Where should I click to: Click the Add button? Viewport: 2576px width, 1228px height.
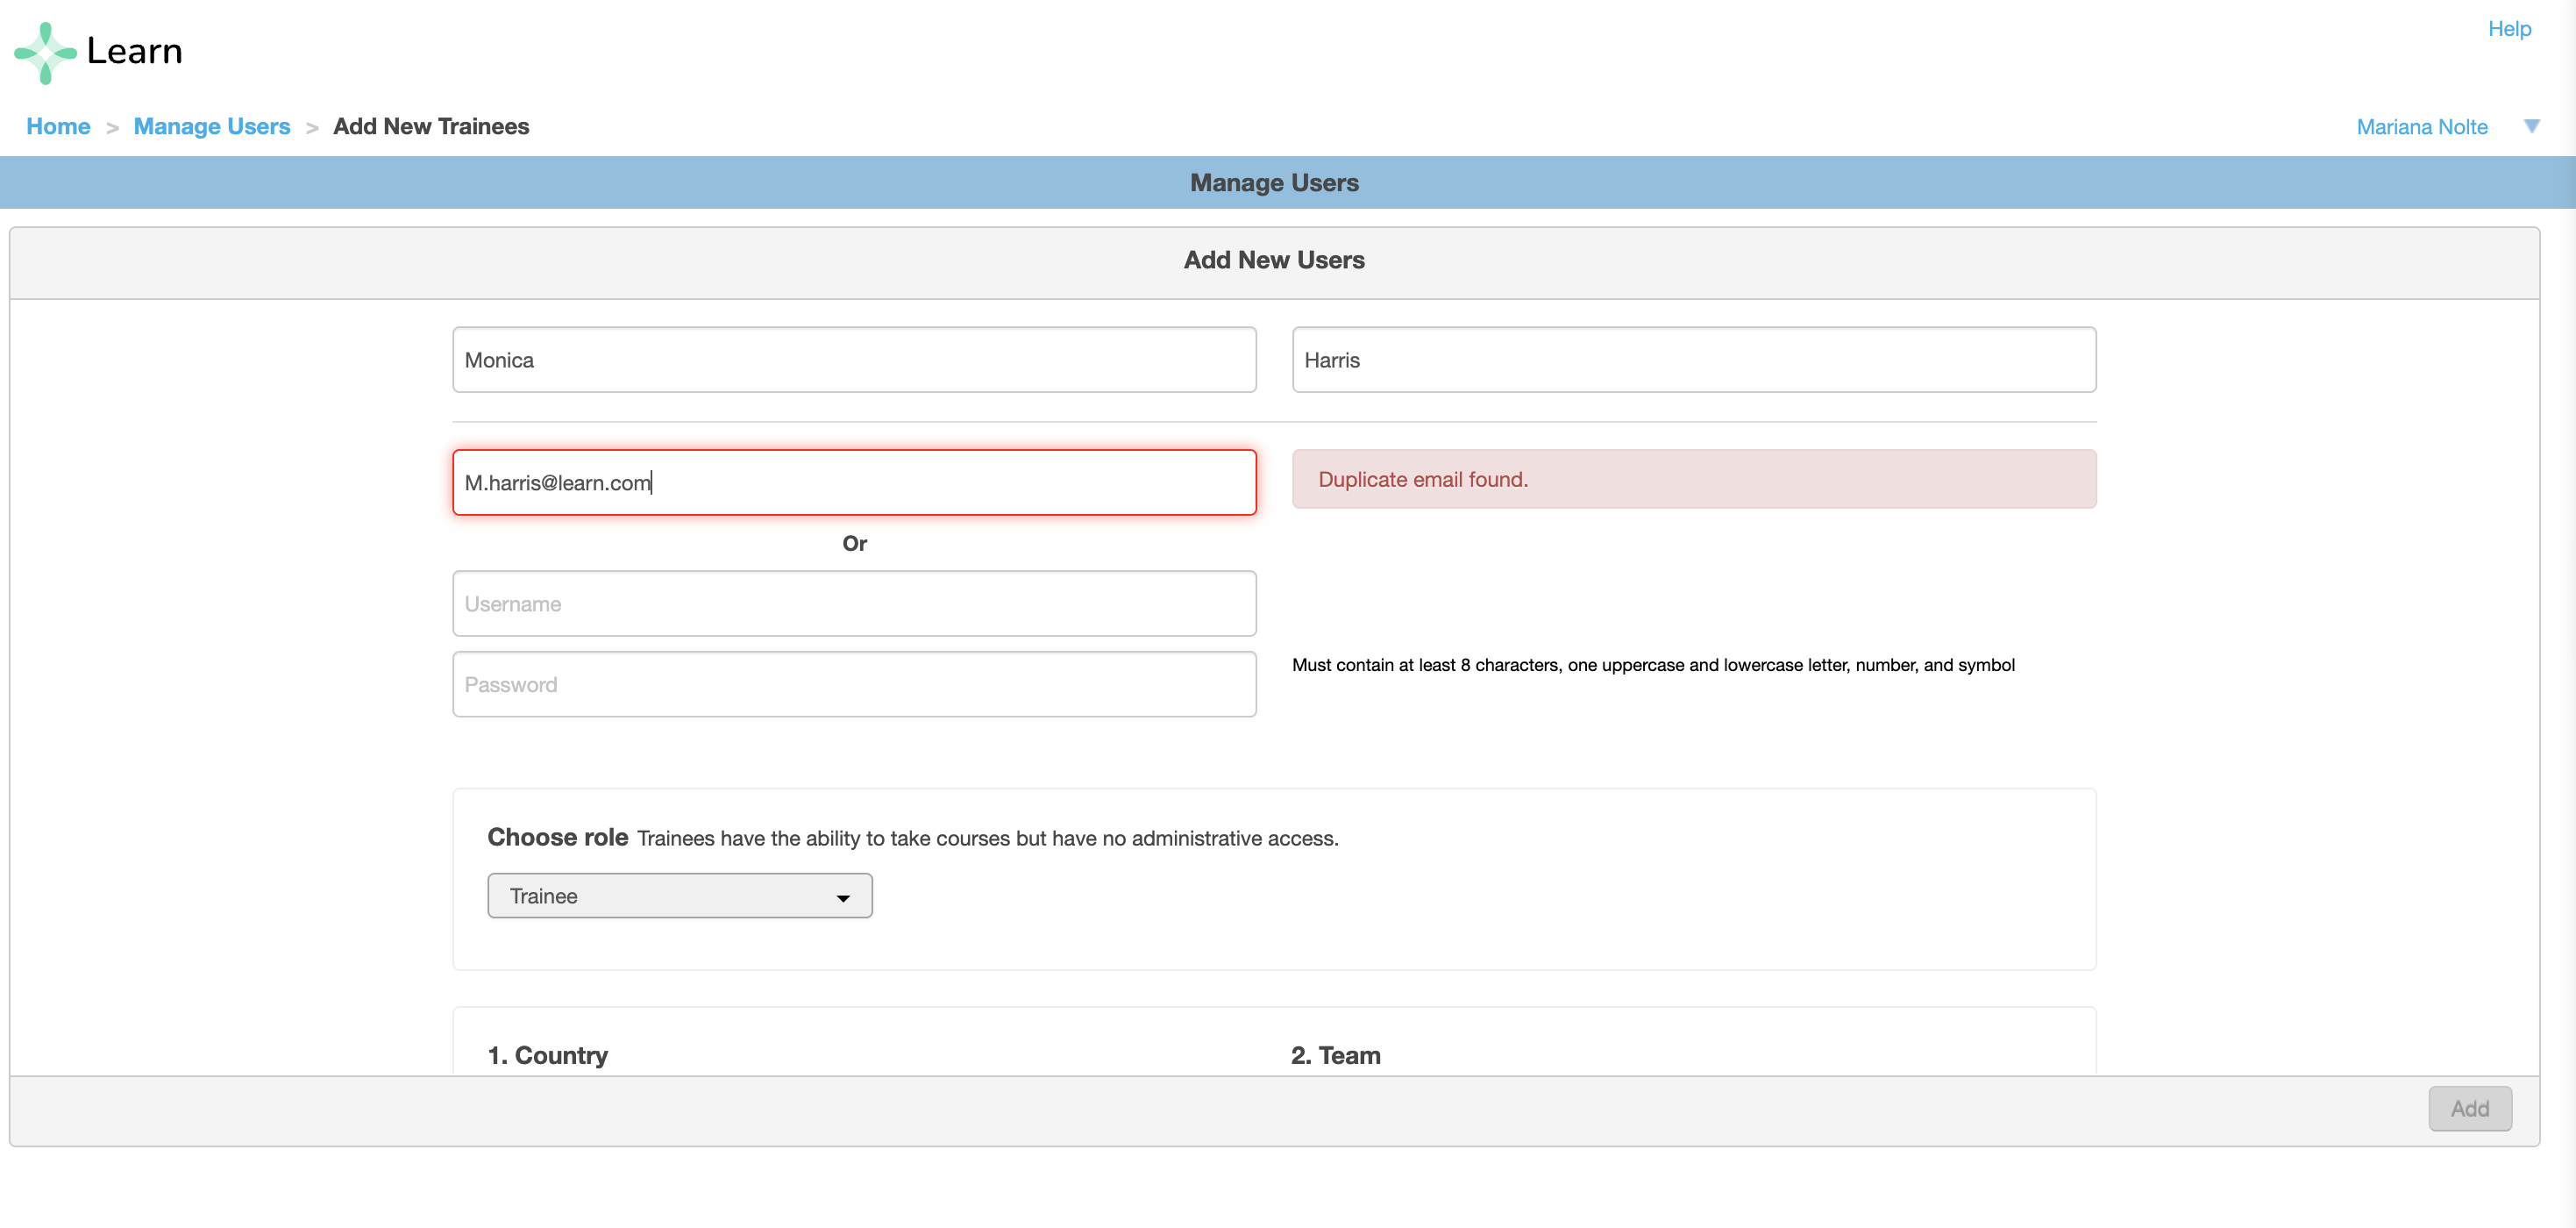[x=2470, y=1109]
